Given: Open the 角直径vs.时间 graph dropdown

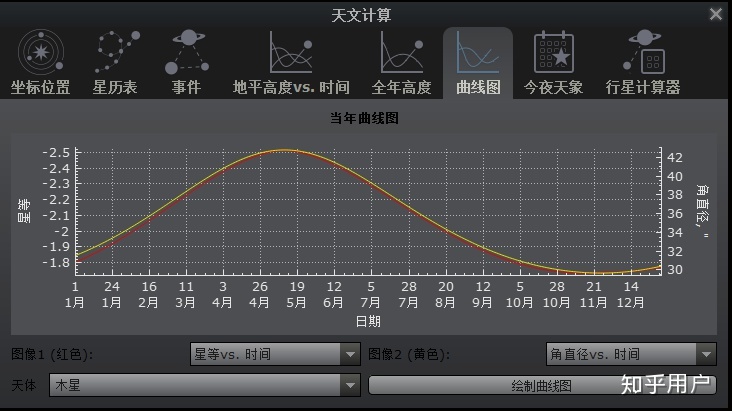Looking at the screenshot, I should click(631, 354).
